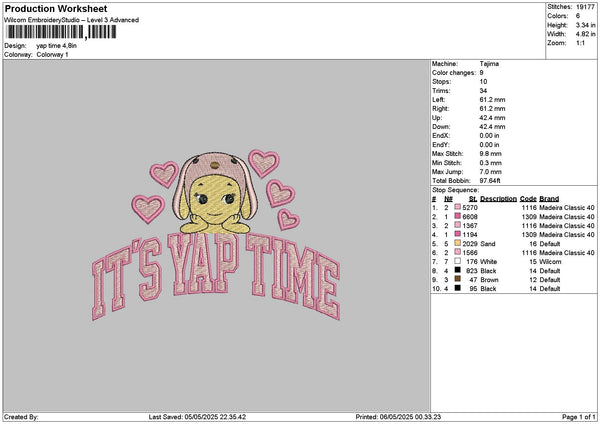
Task: Pick the pink swatch in stop row 1
Action: click(x=459, y=207)
